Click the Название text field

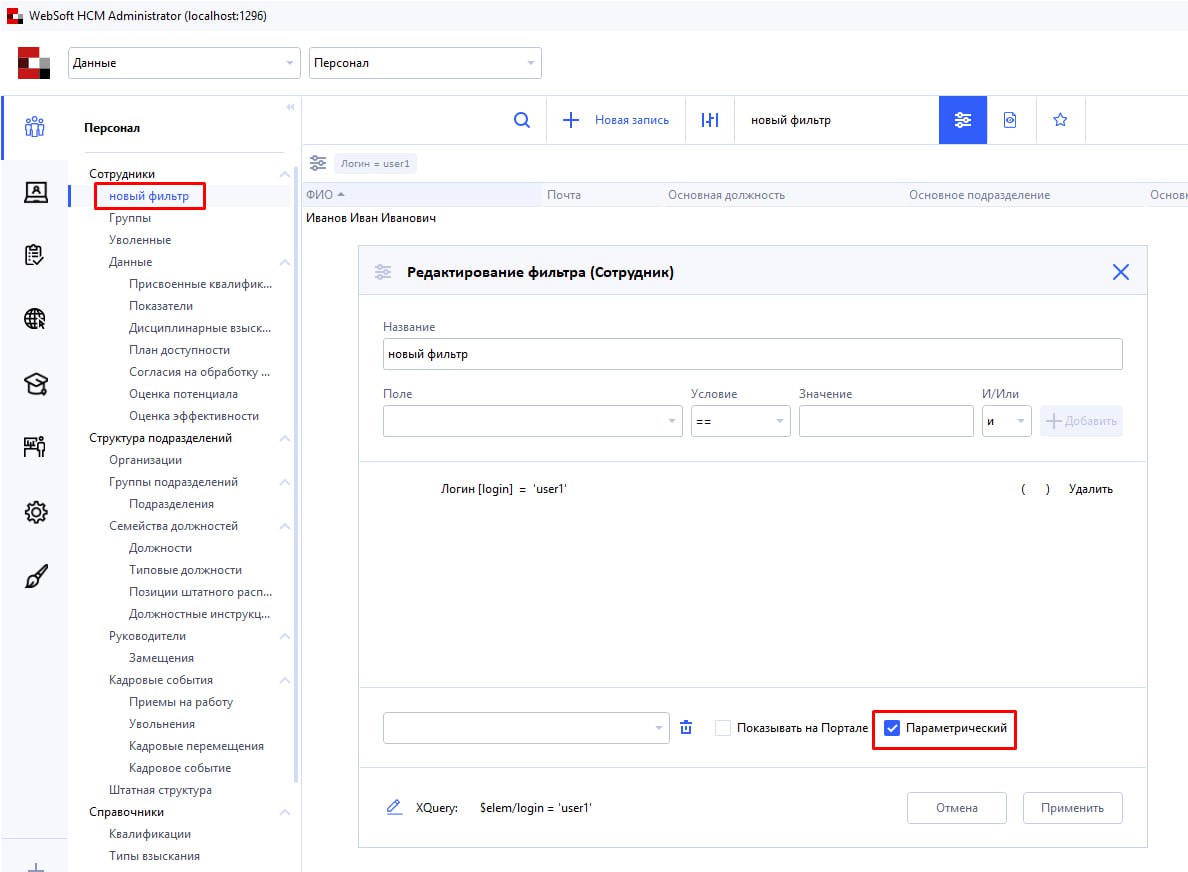(752, 354)
